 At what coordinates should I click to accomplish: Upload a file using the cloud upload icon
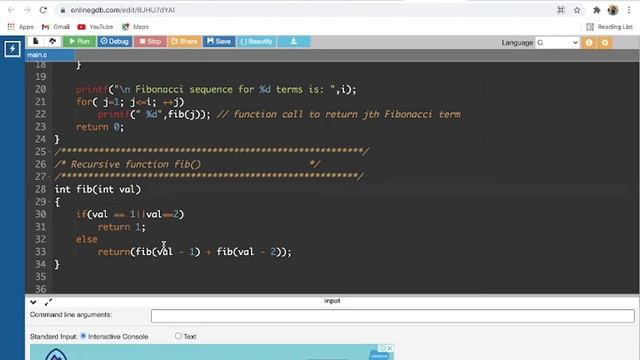coord(52,41)
